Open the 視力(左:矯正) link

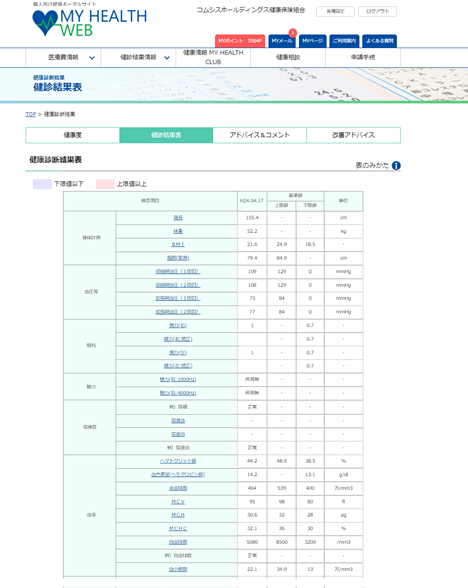click(x=178, y=366)
